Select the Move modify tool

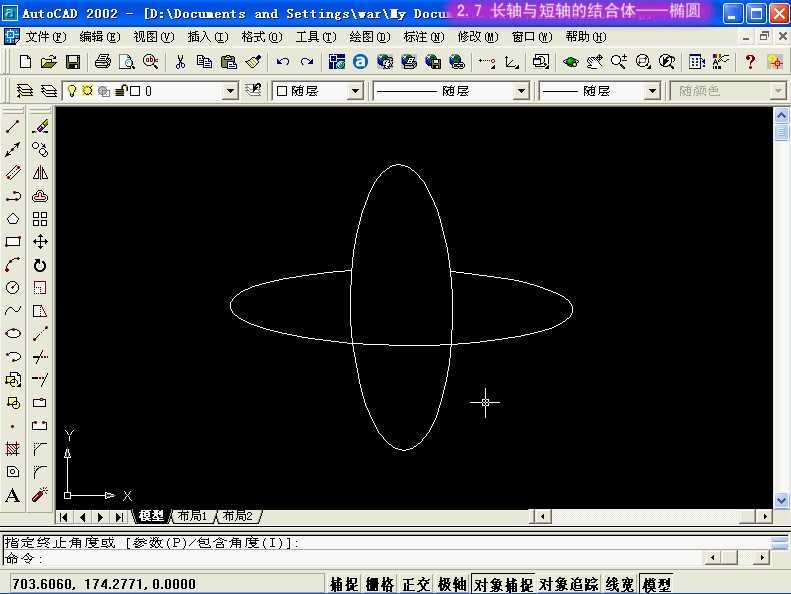40,242
